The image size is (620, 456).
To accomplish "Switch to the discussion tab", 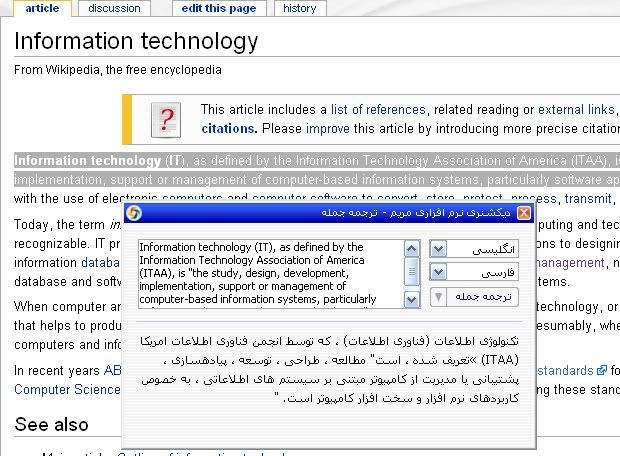I will pos(114,8).
